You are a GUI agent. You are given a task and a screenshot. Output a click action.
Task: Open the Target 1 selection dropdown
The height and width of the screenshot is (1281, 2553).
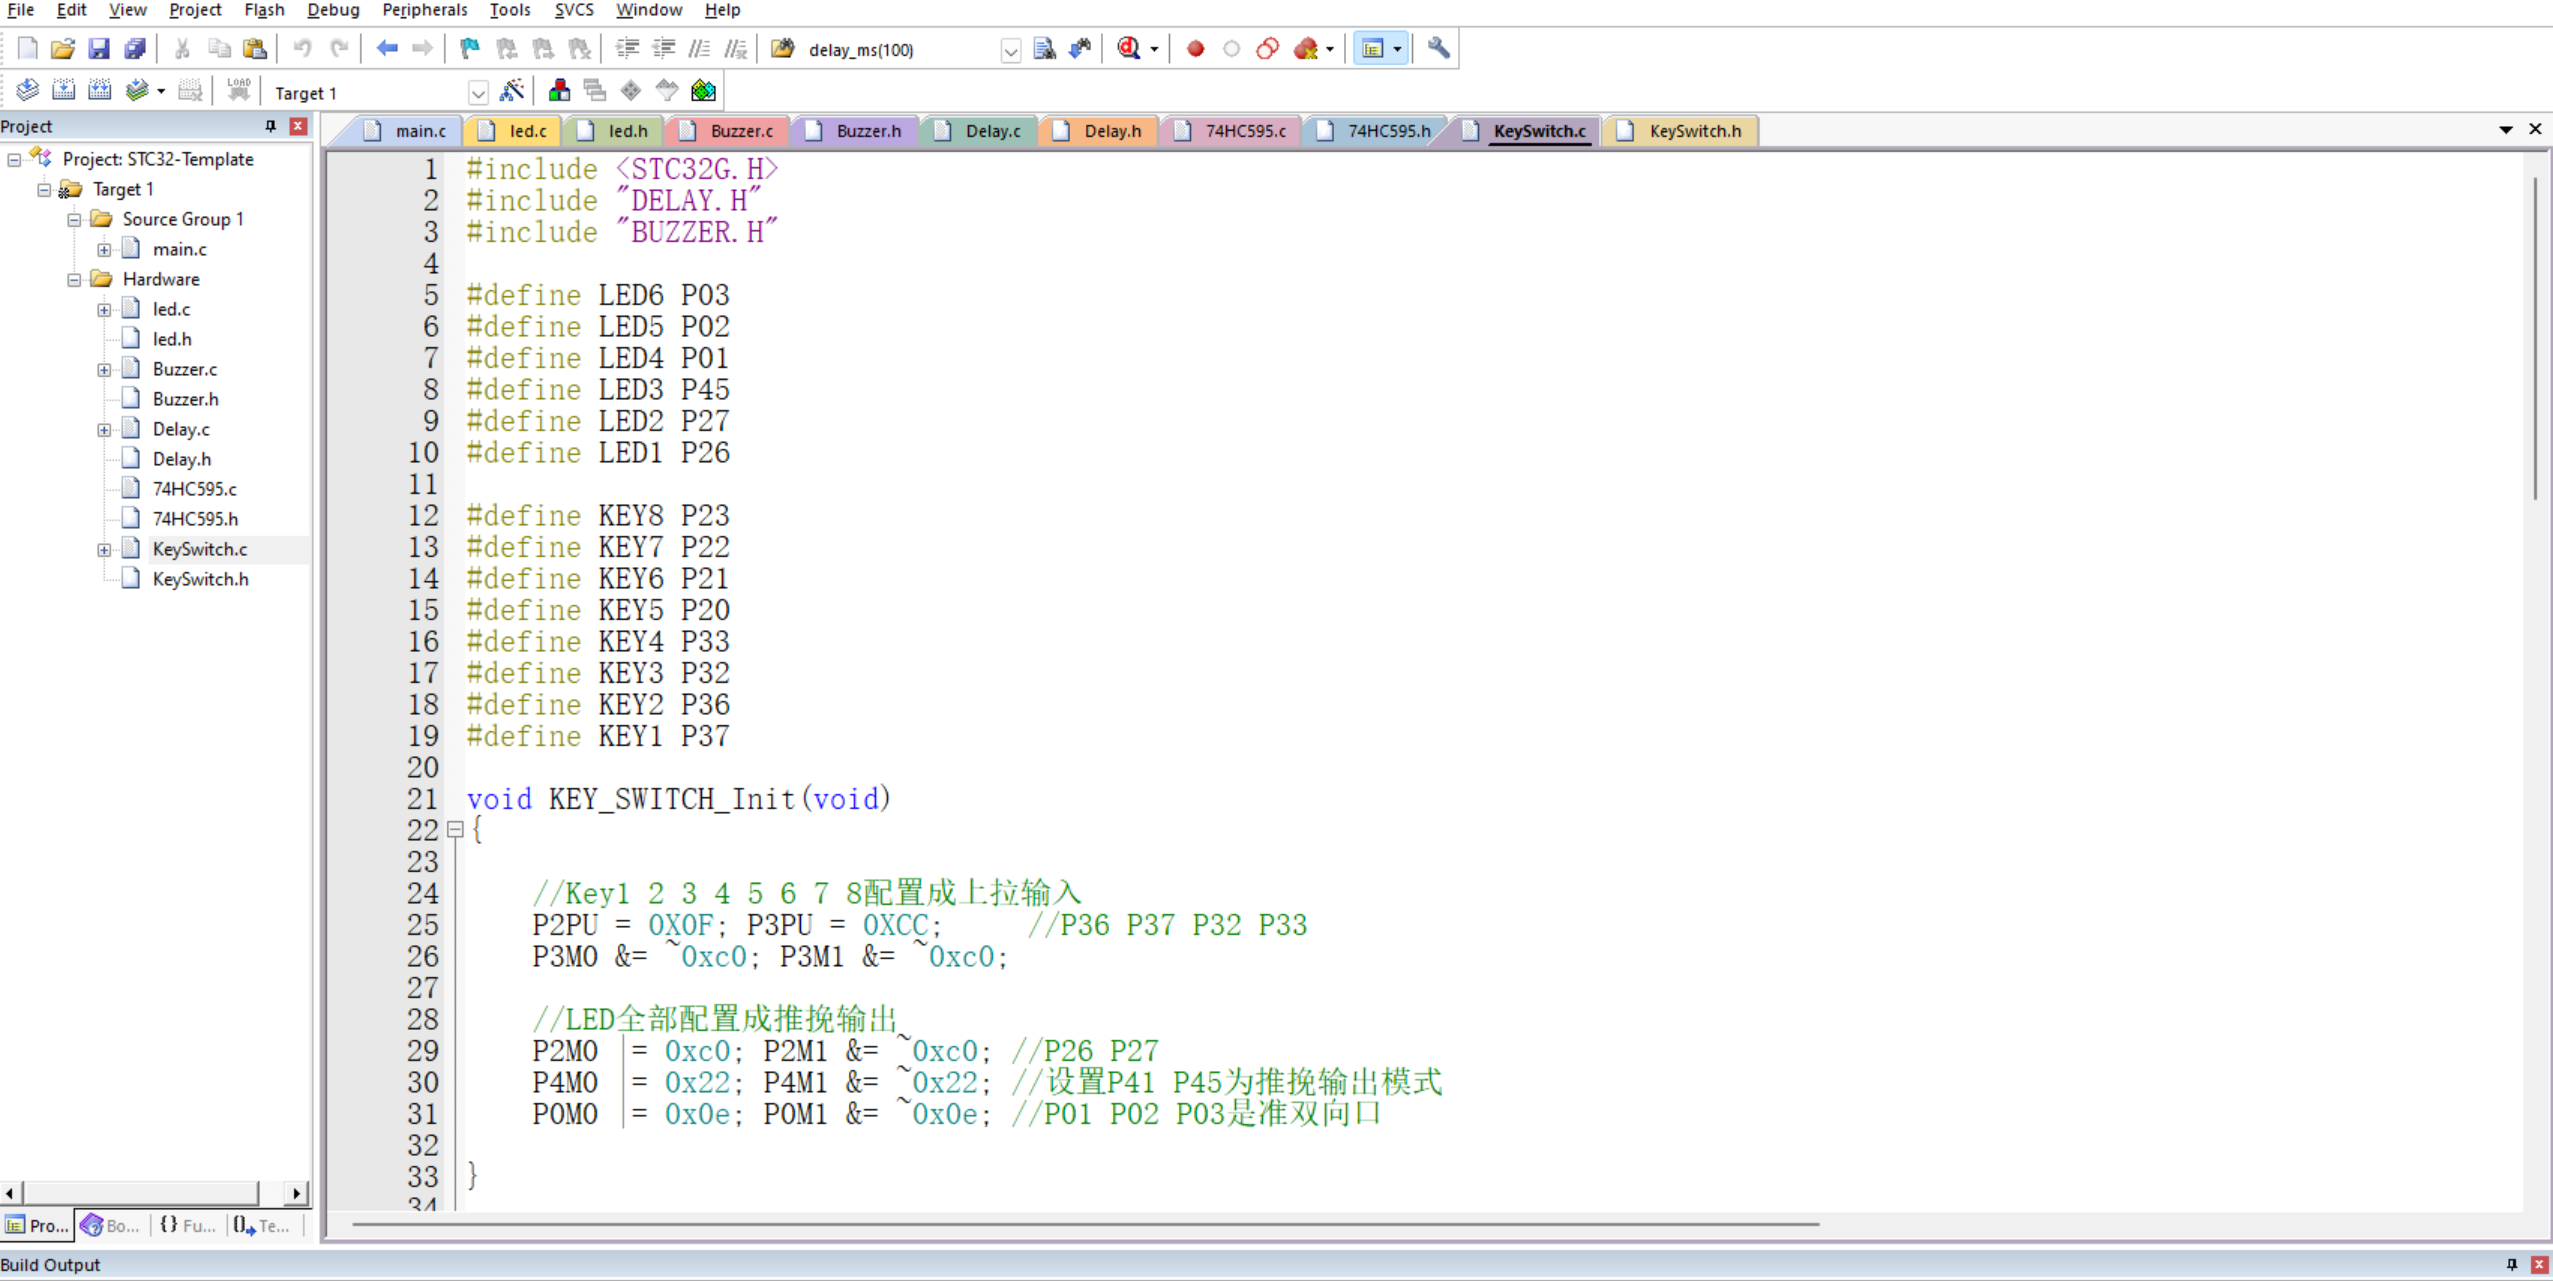pyautogui.click(x=478, y=93)
